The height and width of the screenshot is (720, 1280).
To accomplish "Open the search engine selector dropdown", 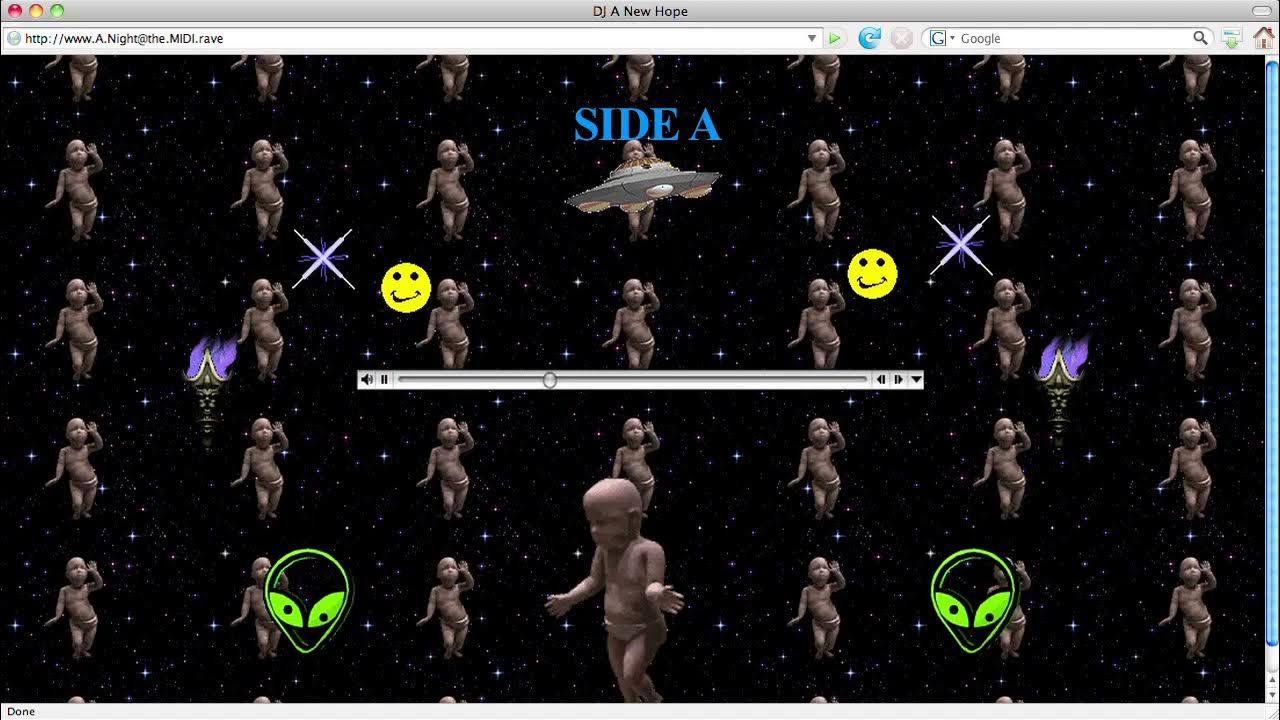I will click(x=943, y=38).
